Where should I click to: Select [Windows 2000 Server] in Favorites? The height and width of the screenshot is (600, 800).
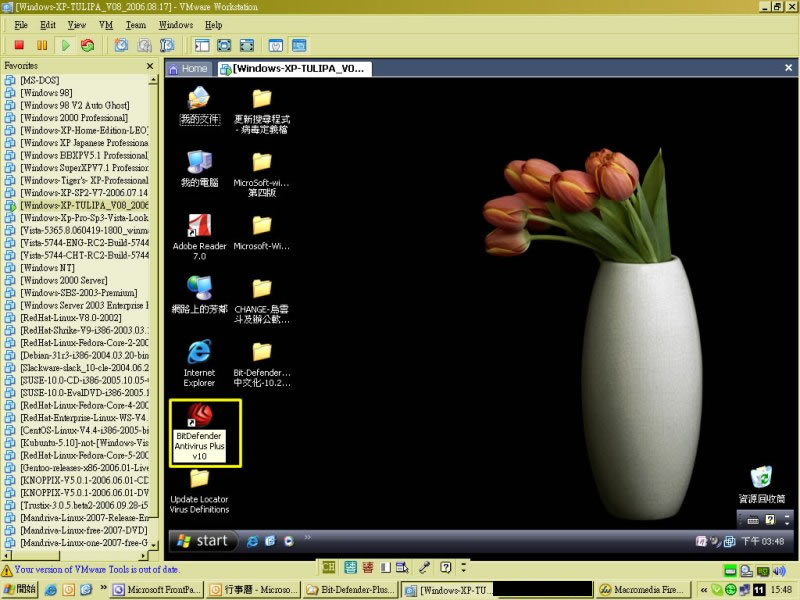pos(64,281)
